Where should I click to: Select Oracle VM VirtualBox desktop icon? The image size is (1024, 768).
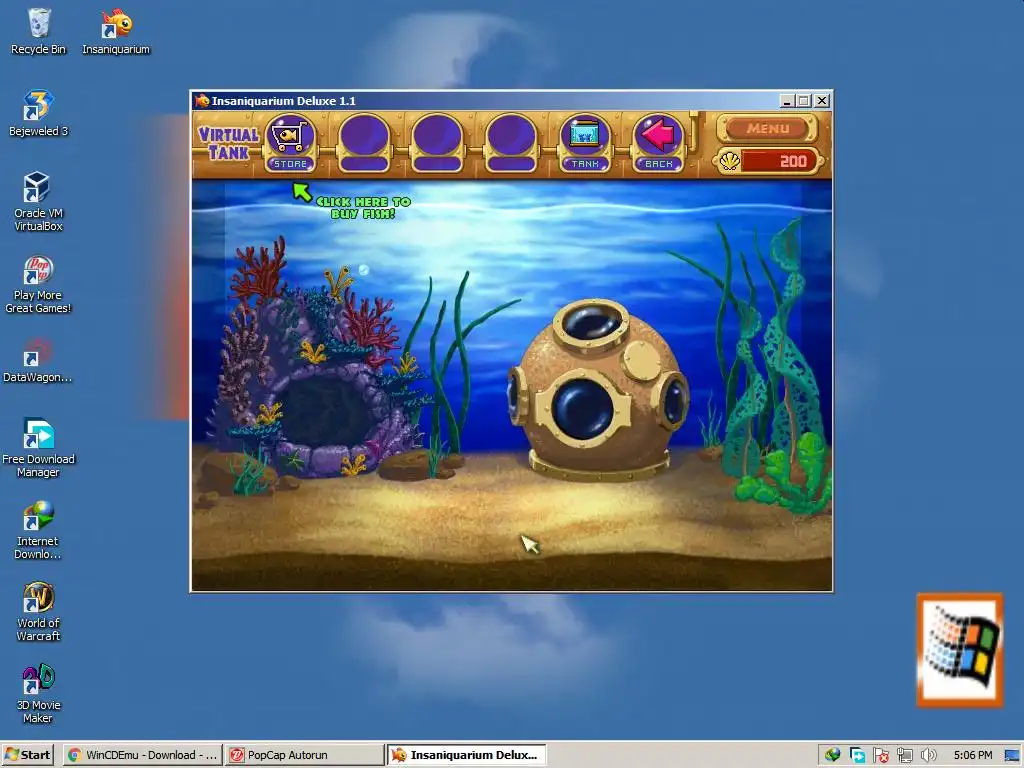(x=39, y=202)
